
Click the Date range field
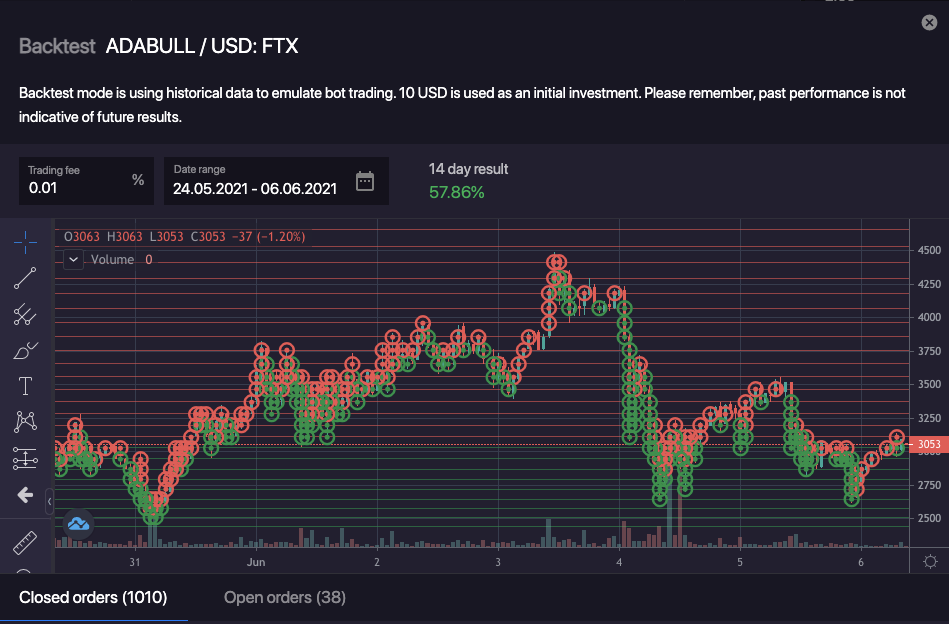point(255,187)
